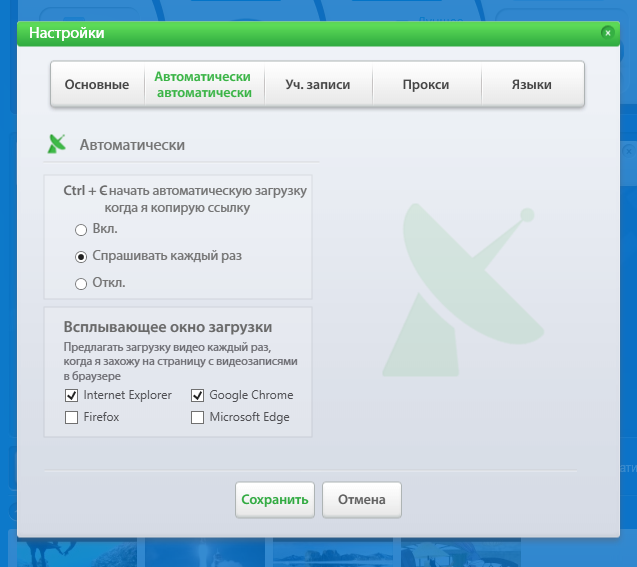Go to the Прокси tab
This screenshot has height=567, width=637.
[426, 85]
